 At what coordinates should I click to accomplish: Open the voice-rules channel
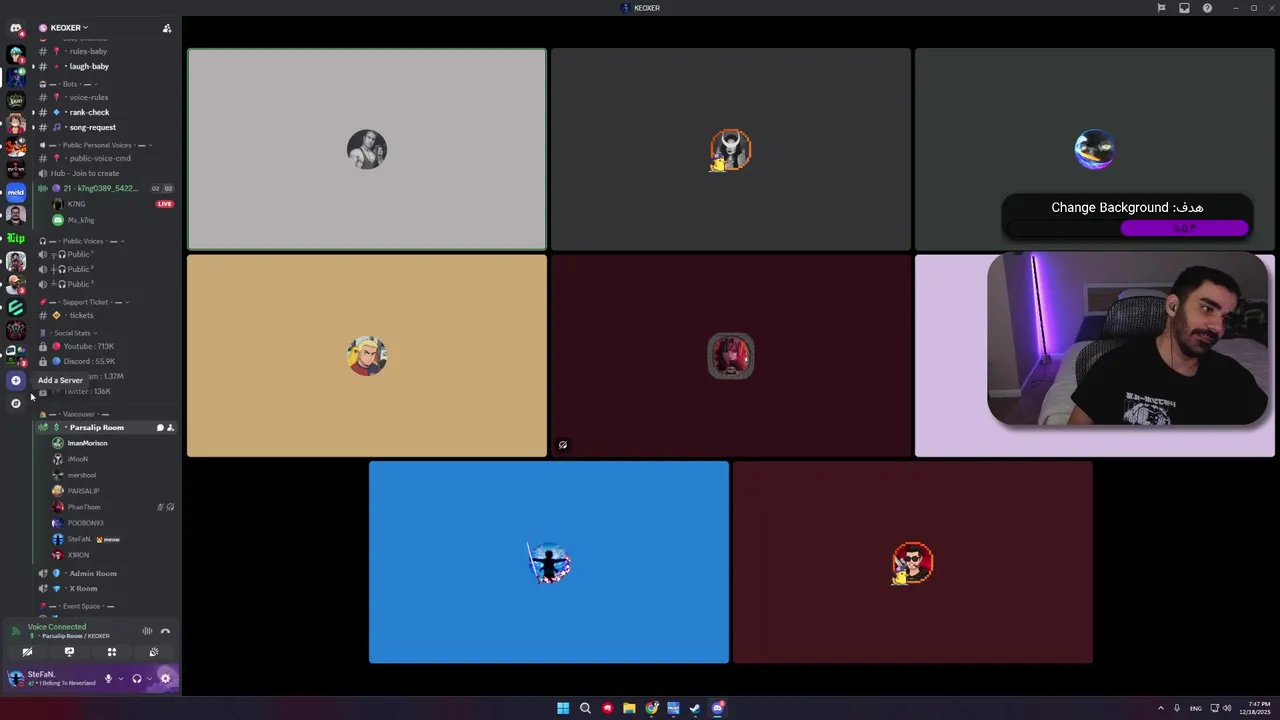point(88,97)
